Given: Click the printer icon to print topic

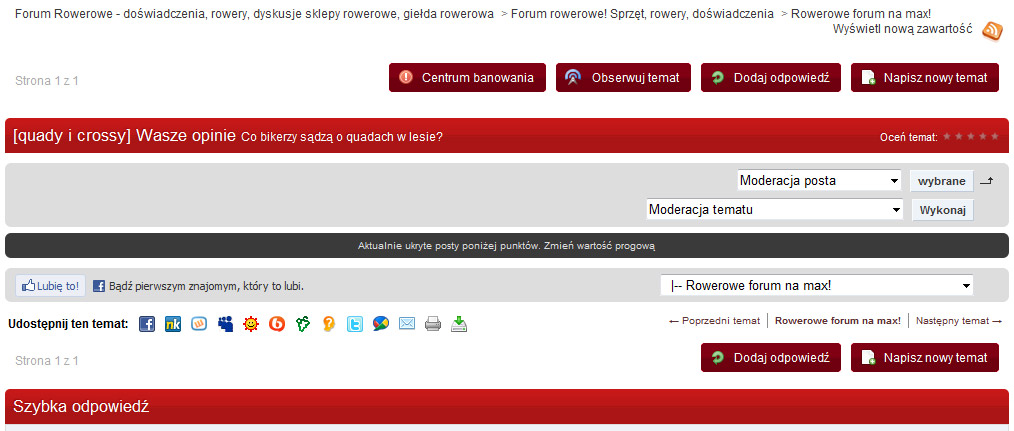Looking at the screenshot, I should point(433,324).
